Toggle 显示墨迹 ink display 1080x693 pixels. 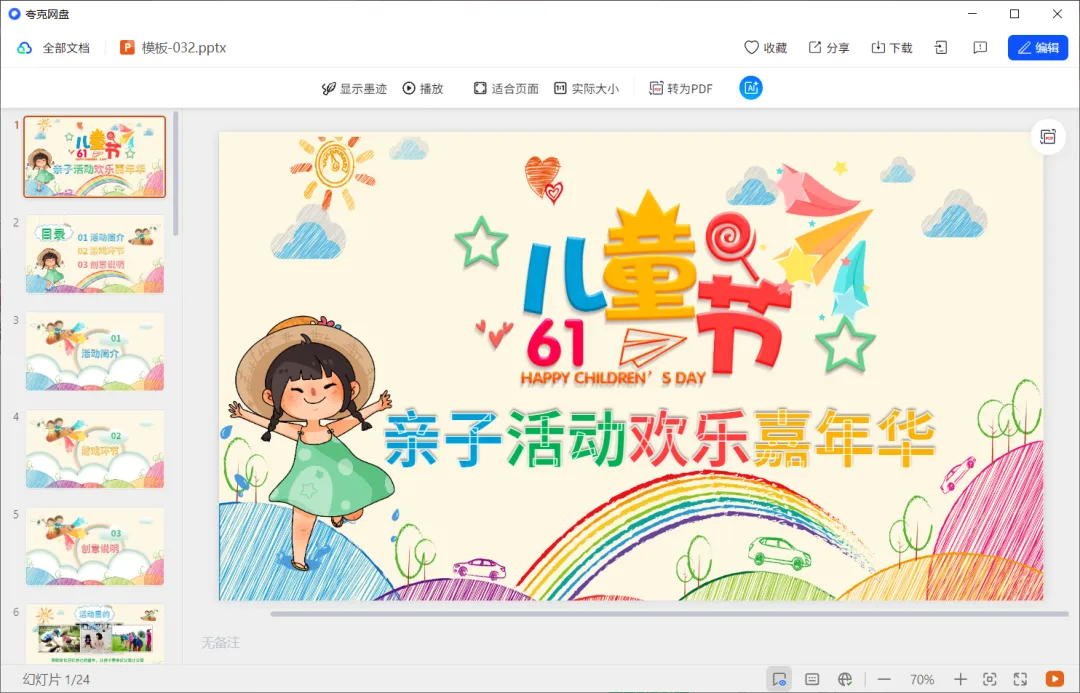click(x=354, y=88)
